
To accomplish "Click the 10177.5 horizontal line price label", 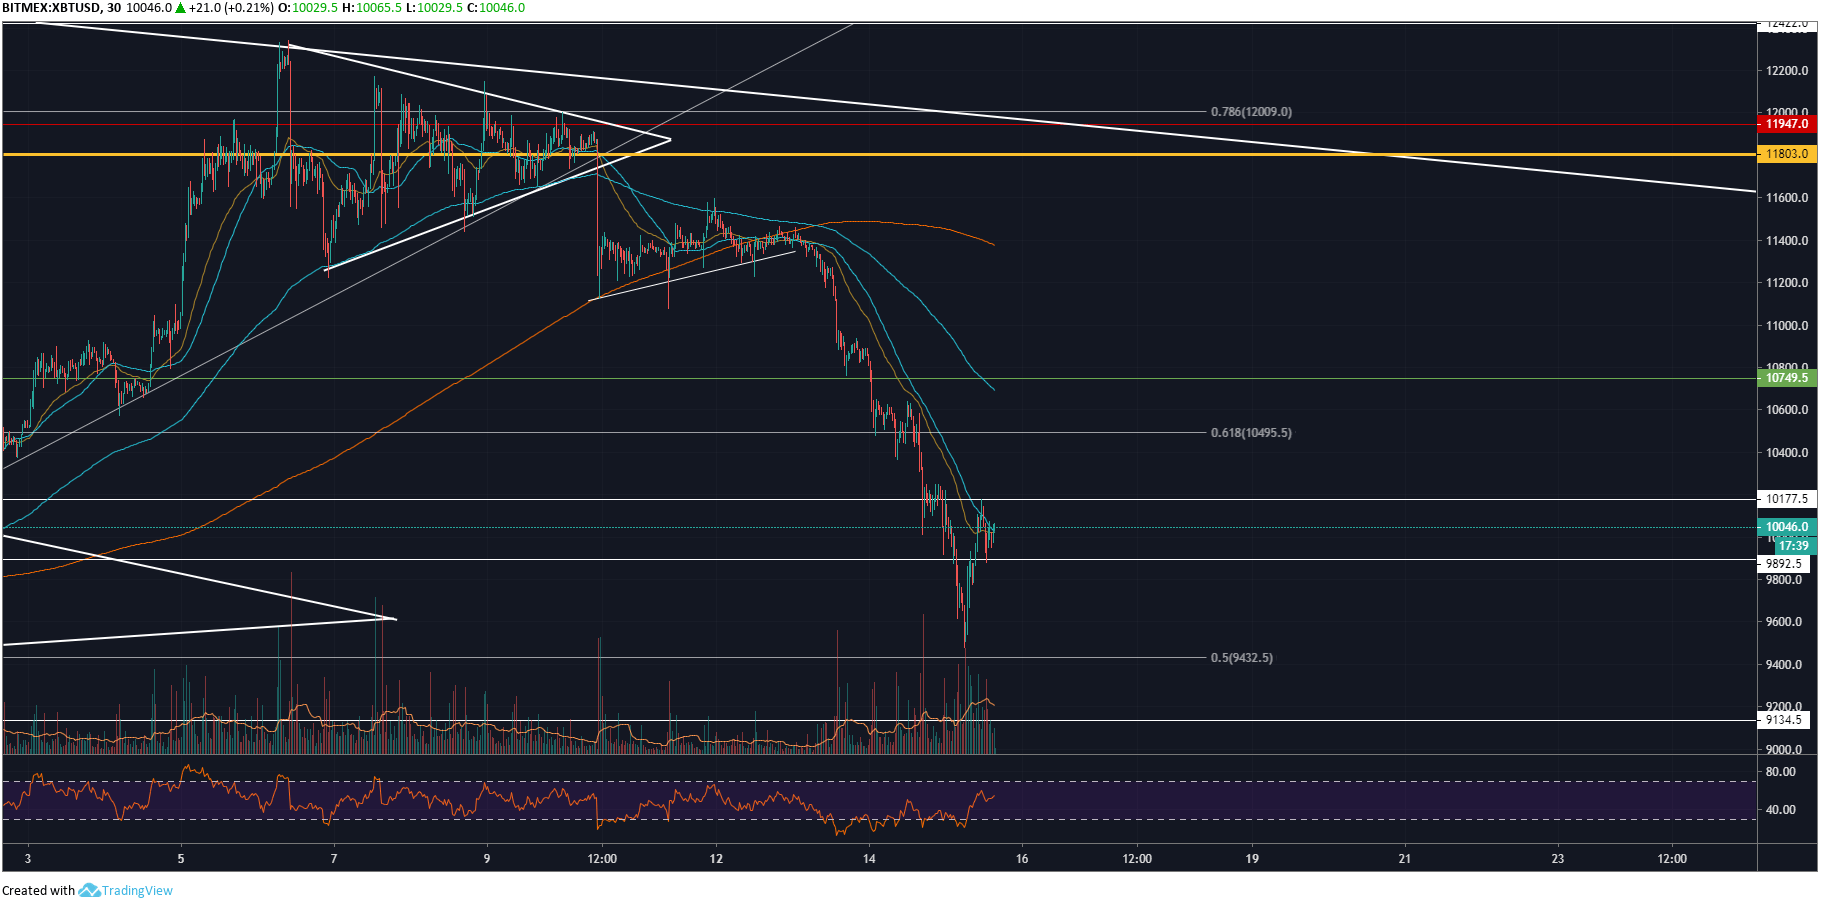I will tap(1786, 499).
